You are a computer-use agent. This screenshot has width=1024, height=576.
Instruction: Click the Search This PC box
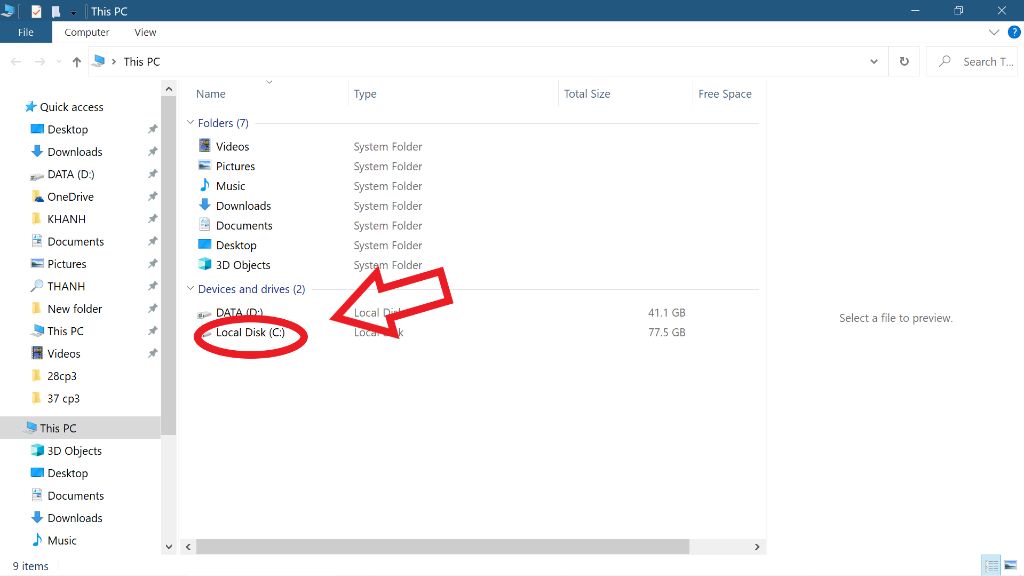point(974,61)
